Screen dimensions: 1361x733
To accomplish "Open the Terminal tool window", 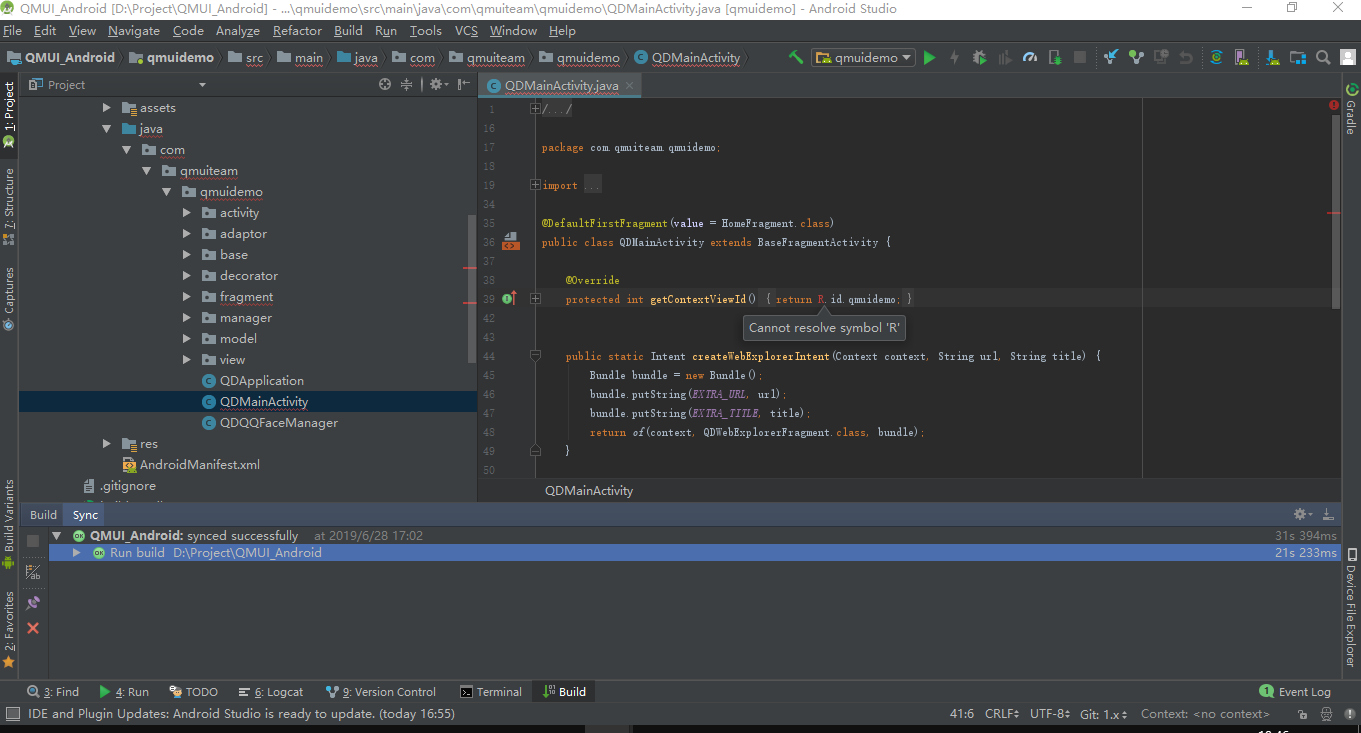I will point(490,691).
